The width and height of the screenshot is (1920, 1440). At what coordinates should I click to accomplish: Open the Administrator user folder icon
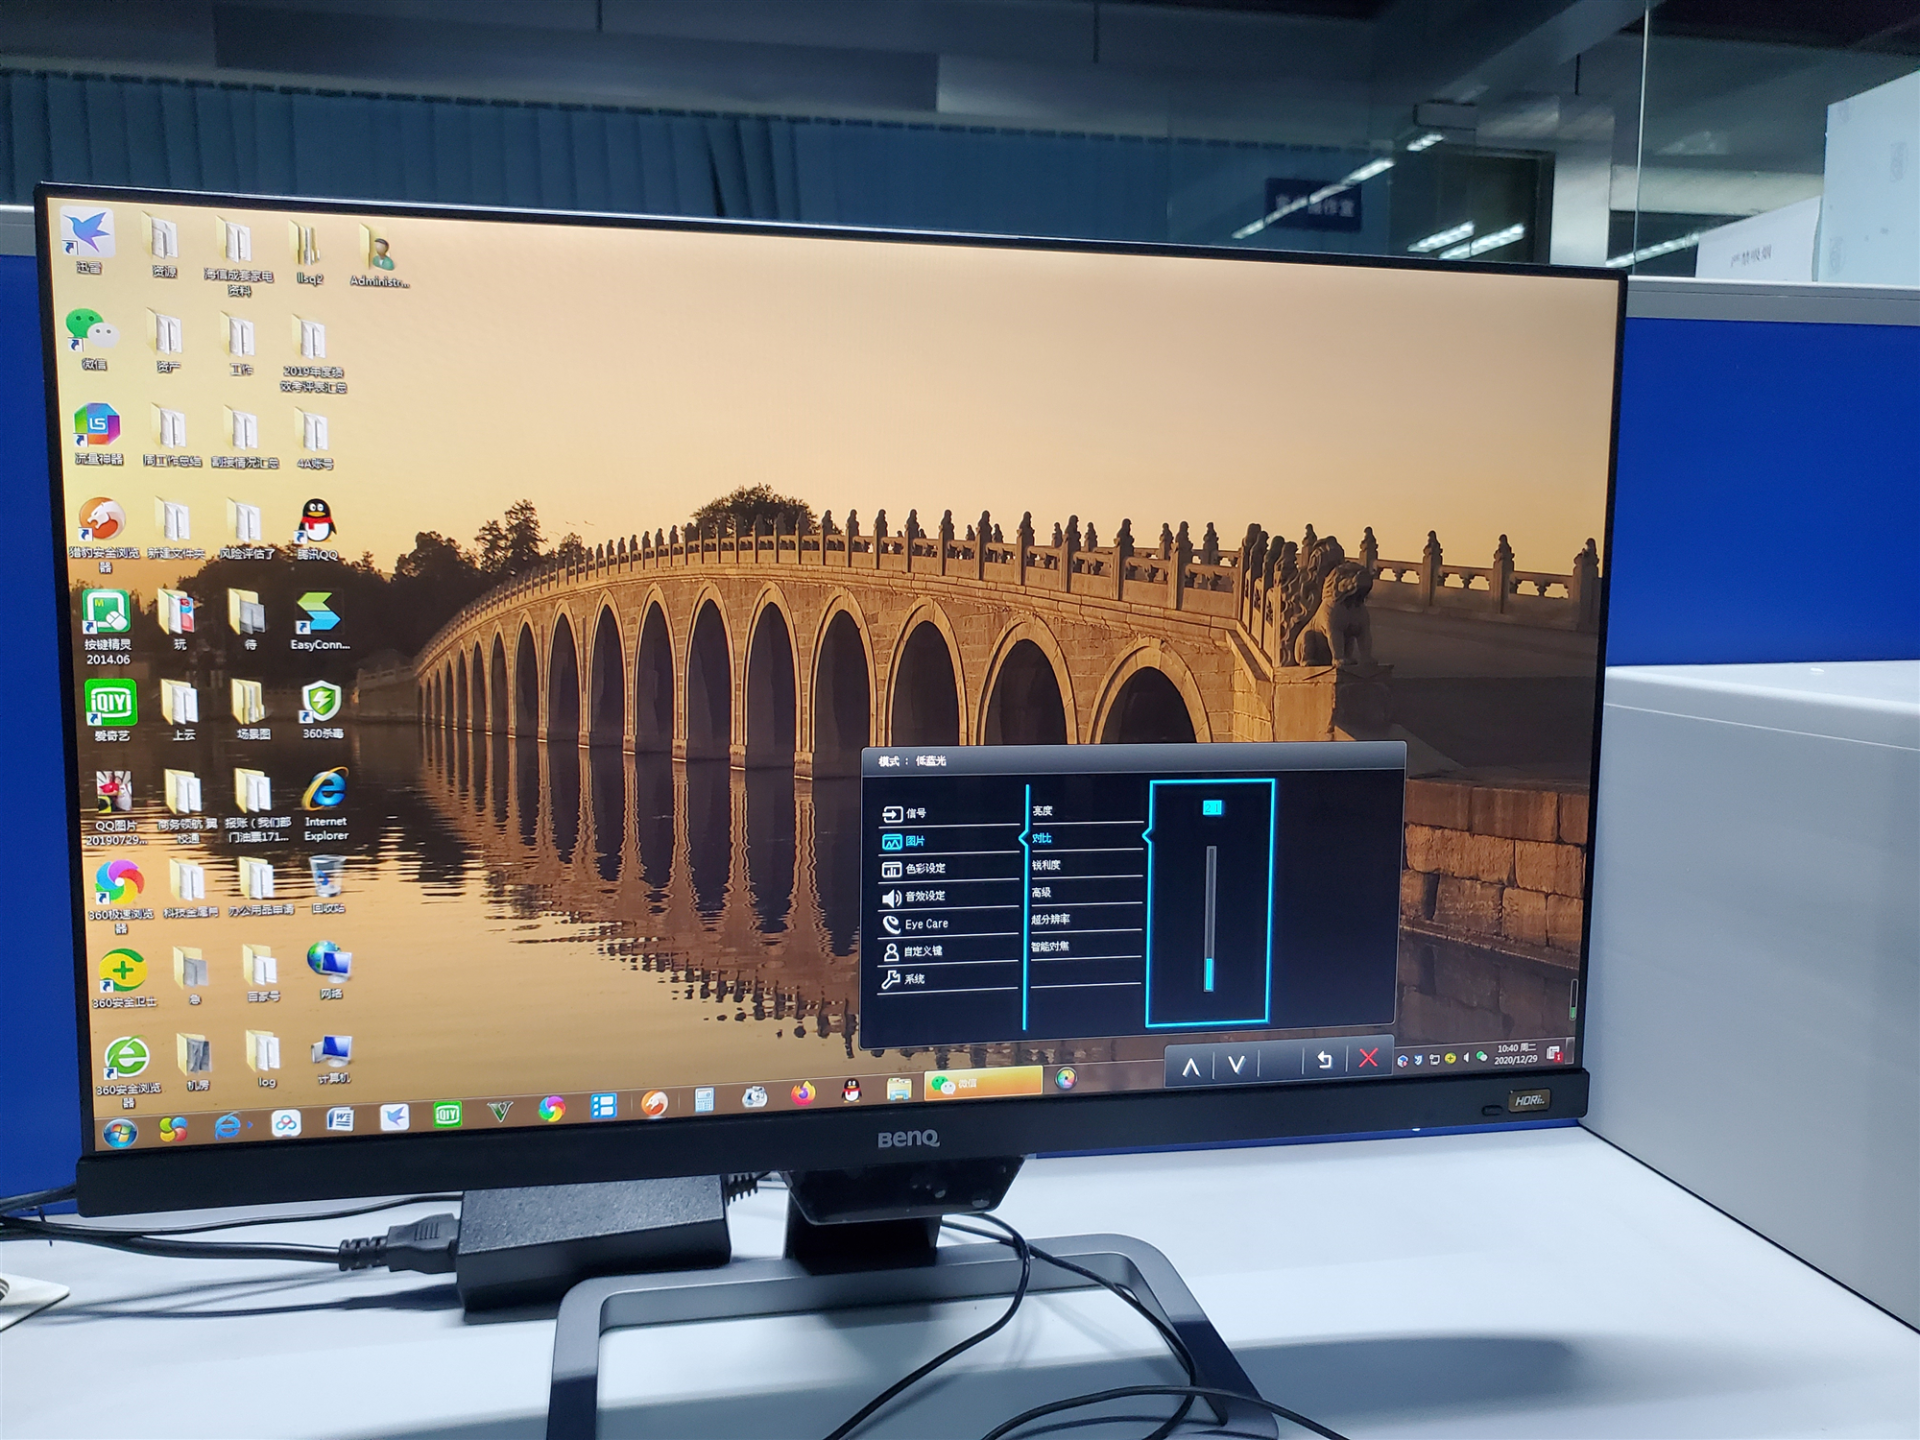(379, 255)
